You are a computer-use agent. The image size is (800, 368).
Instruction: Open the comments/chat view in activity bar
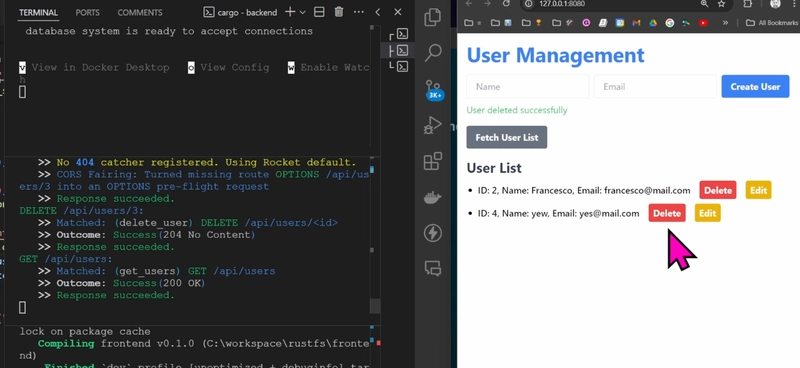[433, 268]
